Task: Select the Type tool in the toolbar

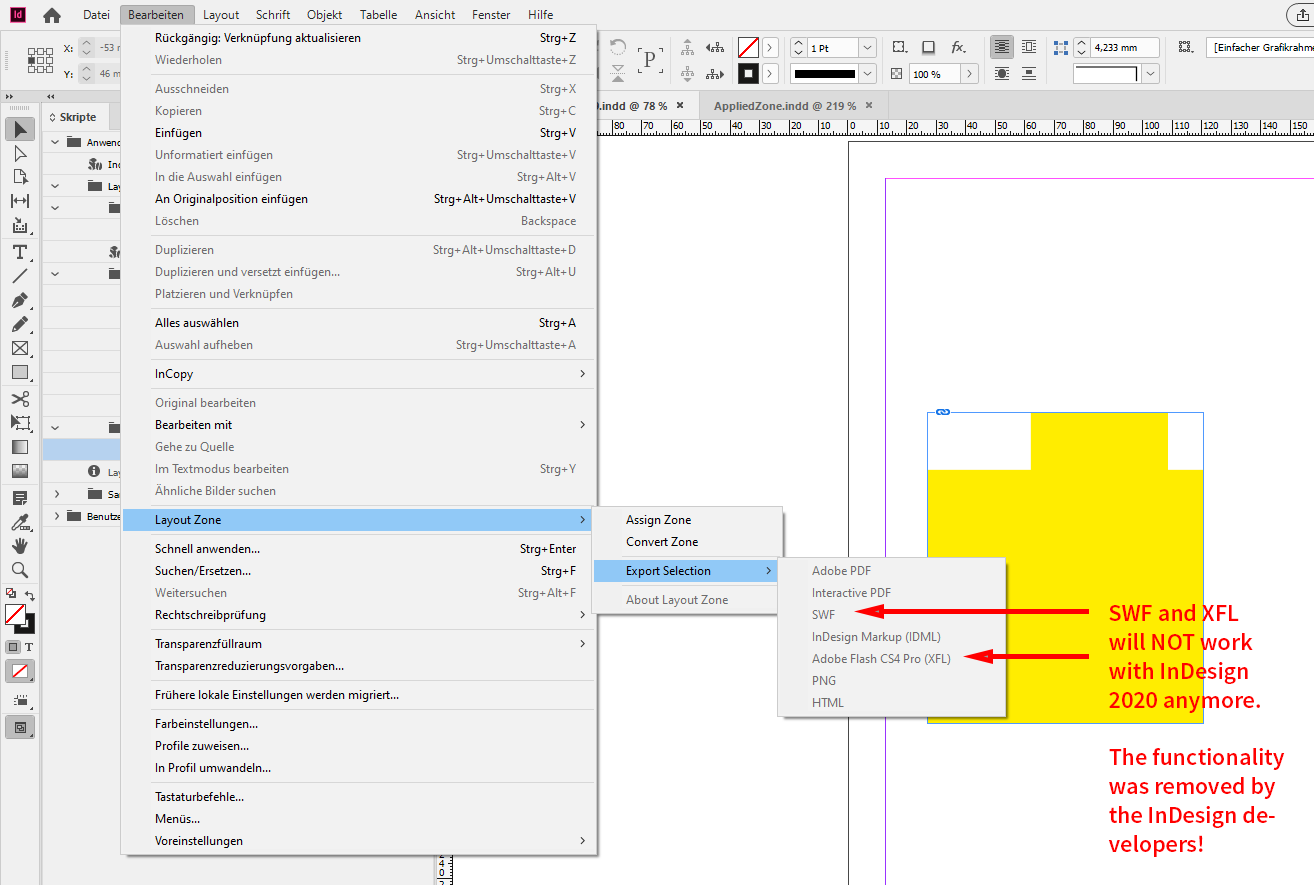Action: tap(19, 252)
